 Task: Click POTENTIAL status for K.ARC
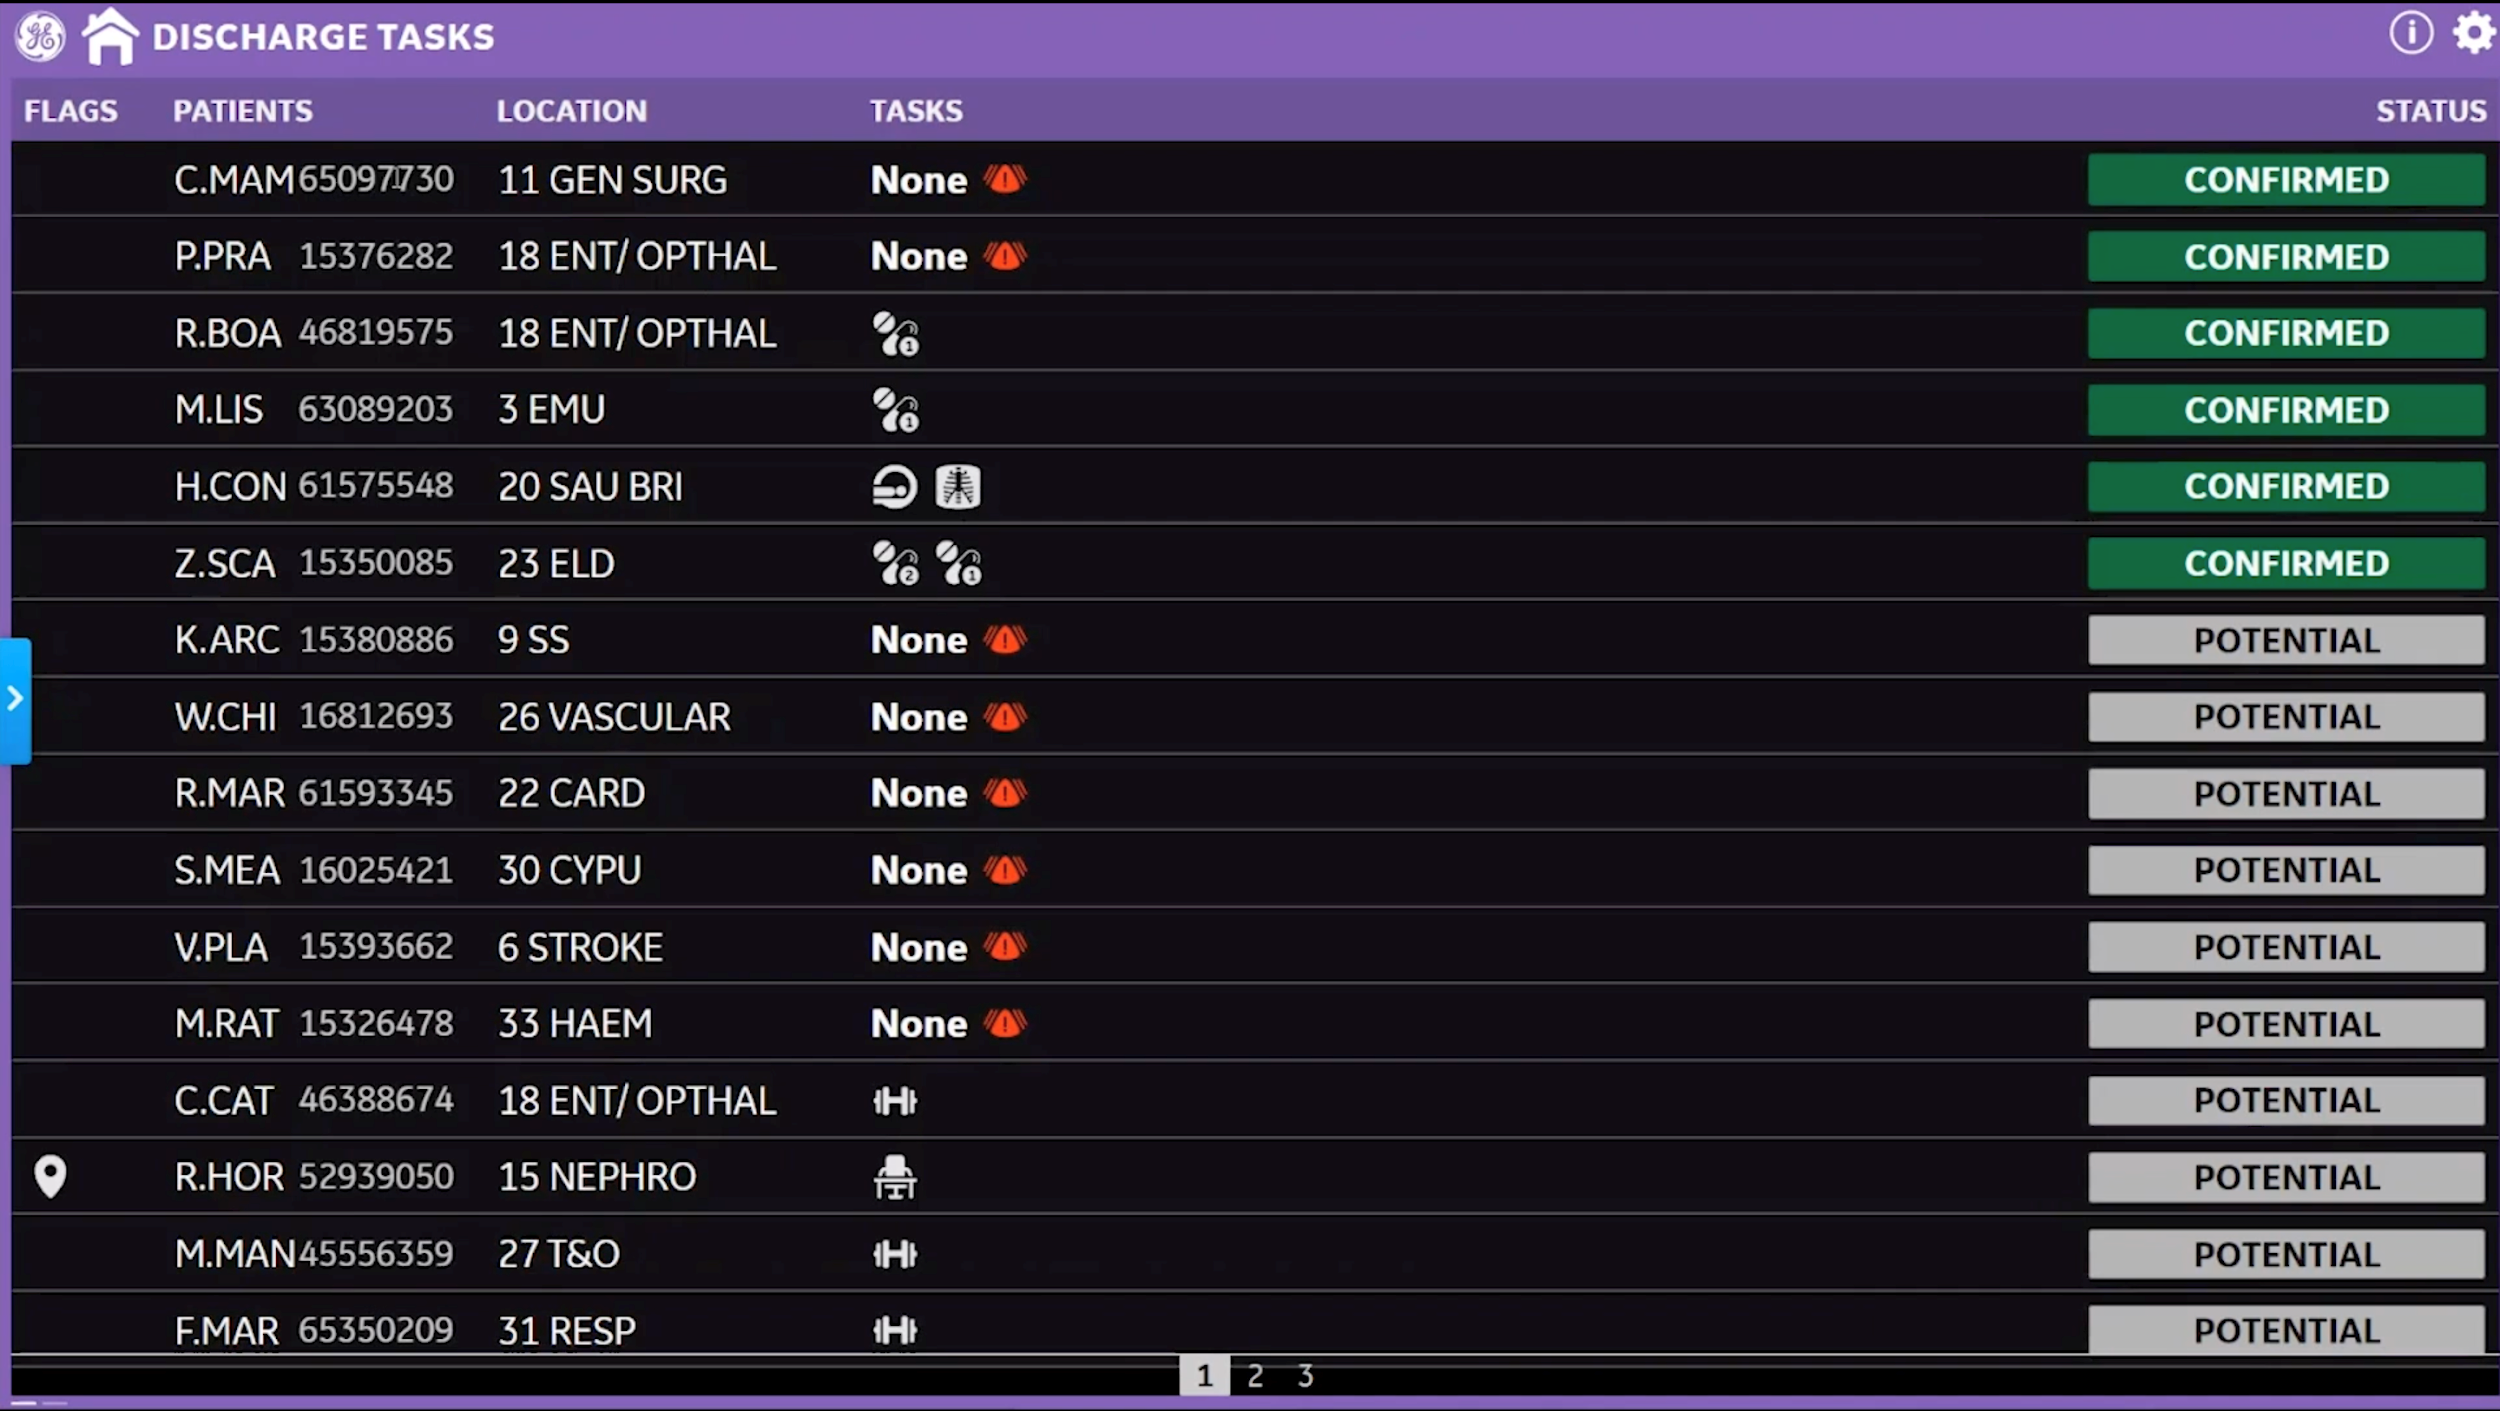coord(2286,640)
